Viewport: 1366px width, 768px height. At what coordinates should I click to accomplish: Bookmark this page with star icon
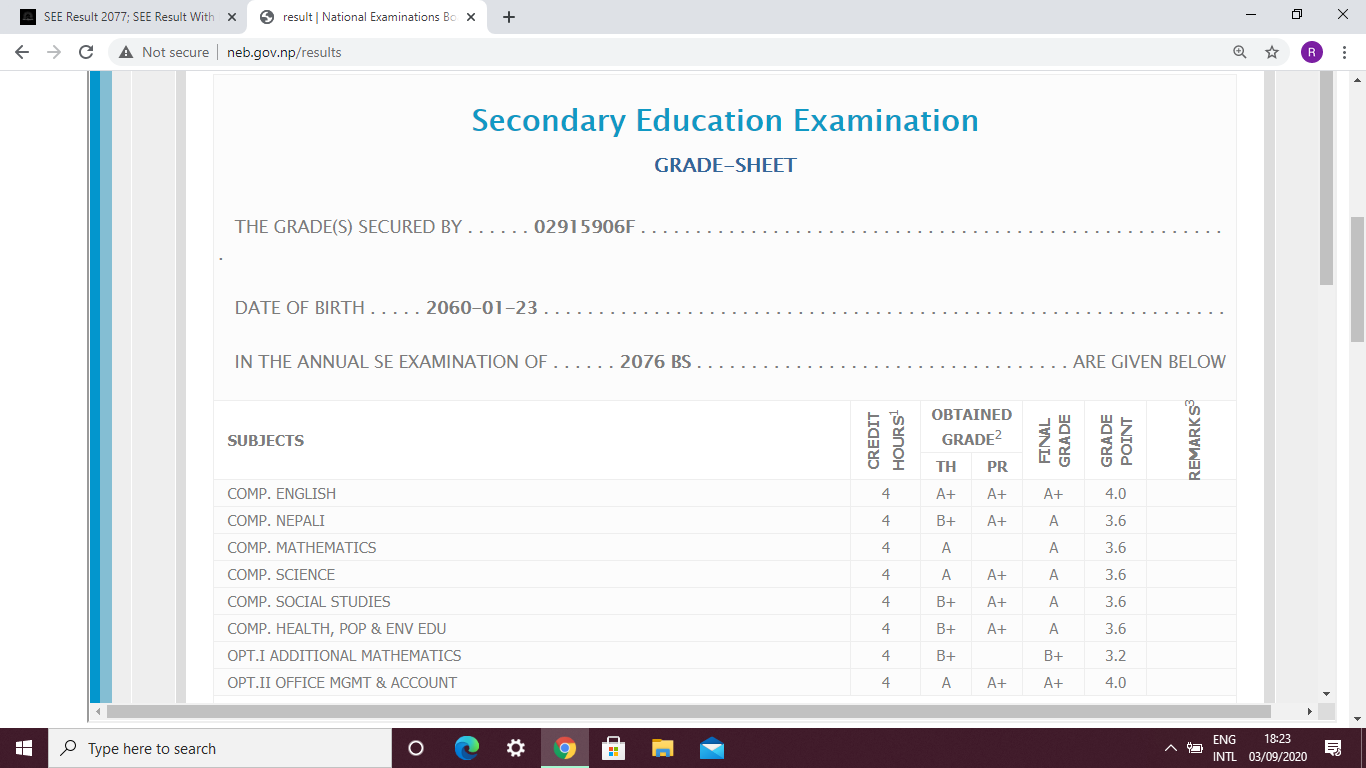pos(1272,52)
